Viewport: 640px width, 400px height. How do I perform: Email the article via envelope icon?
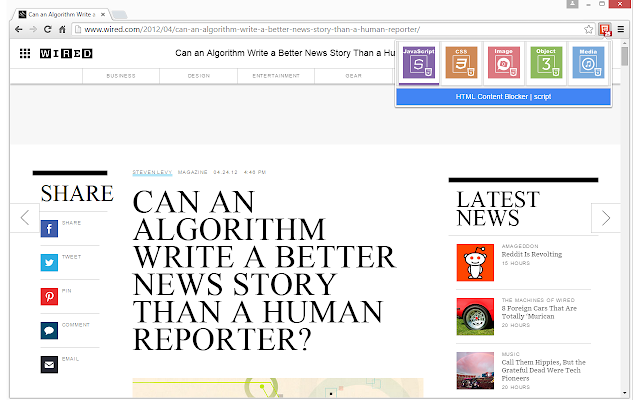pos(49,364)
